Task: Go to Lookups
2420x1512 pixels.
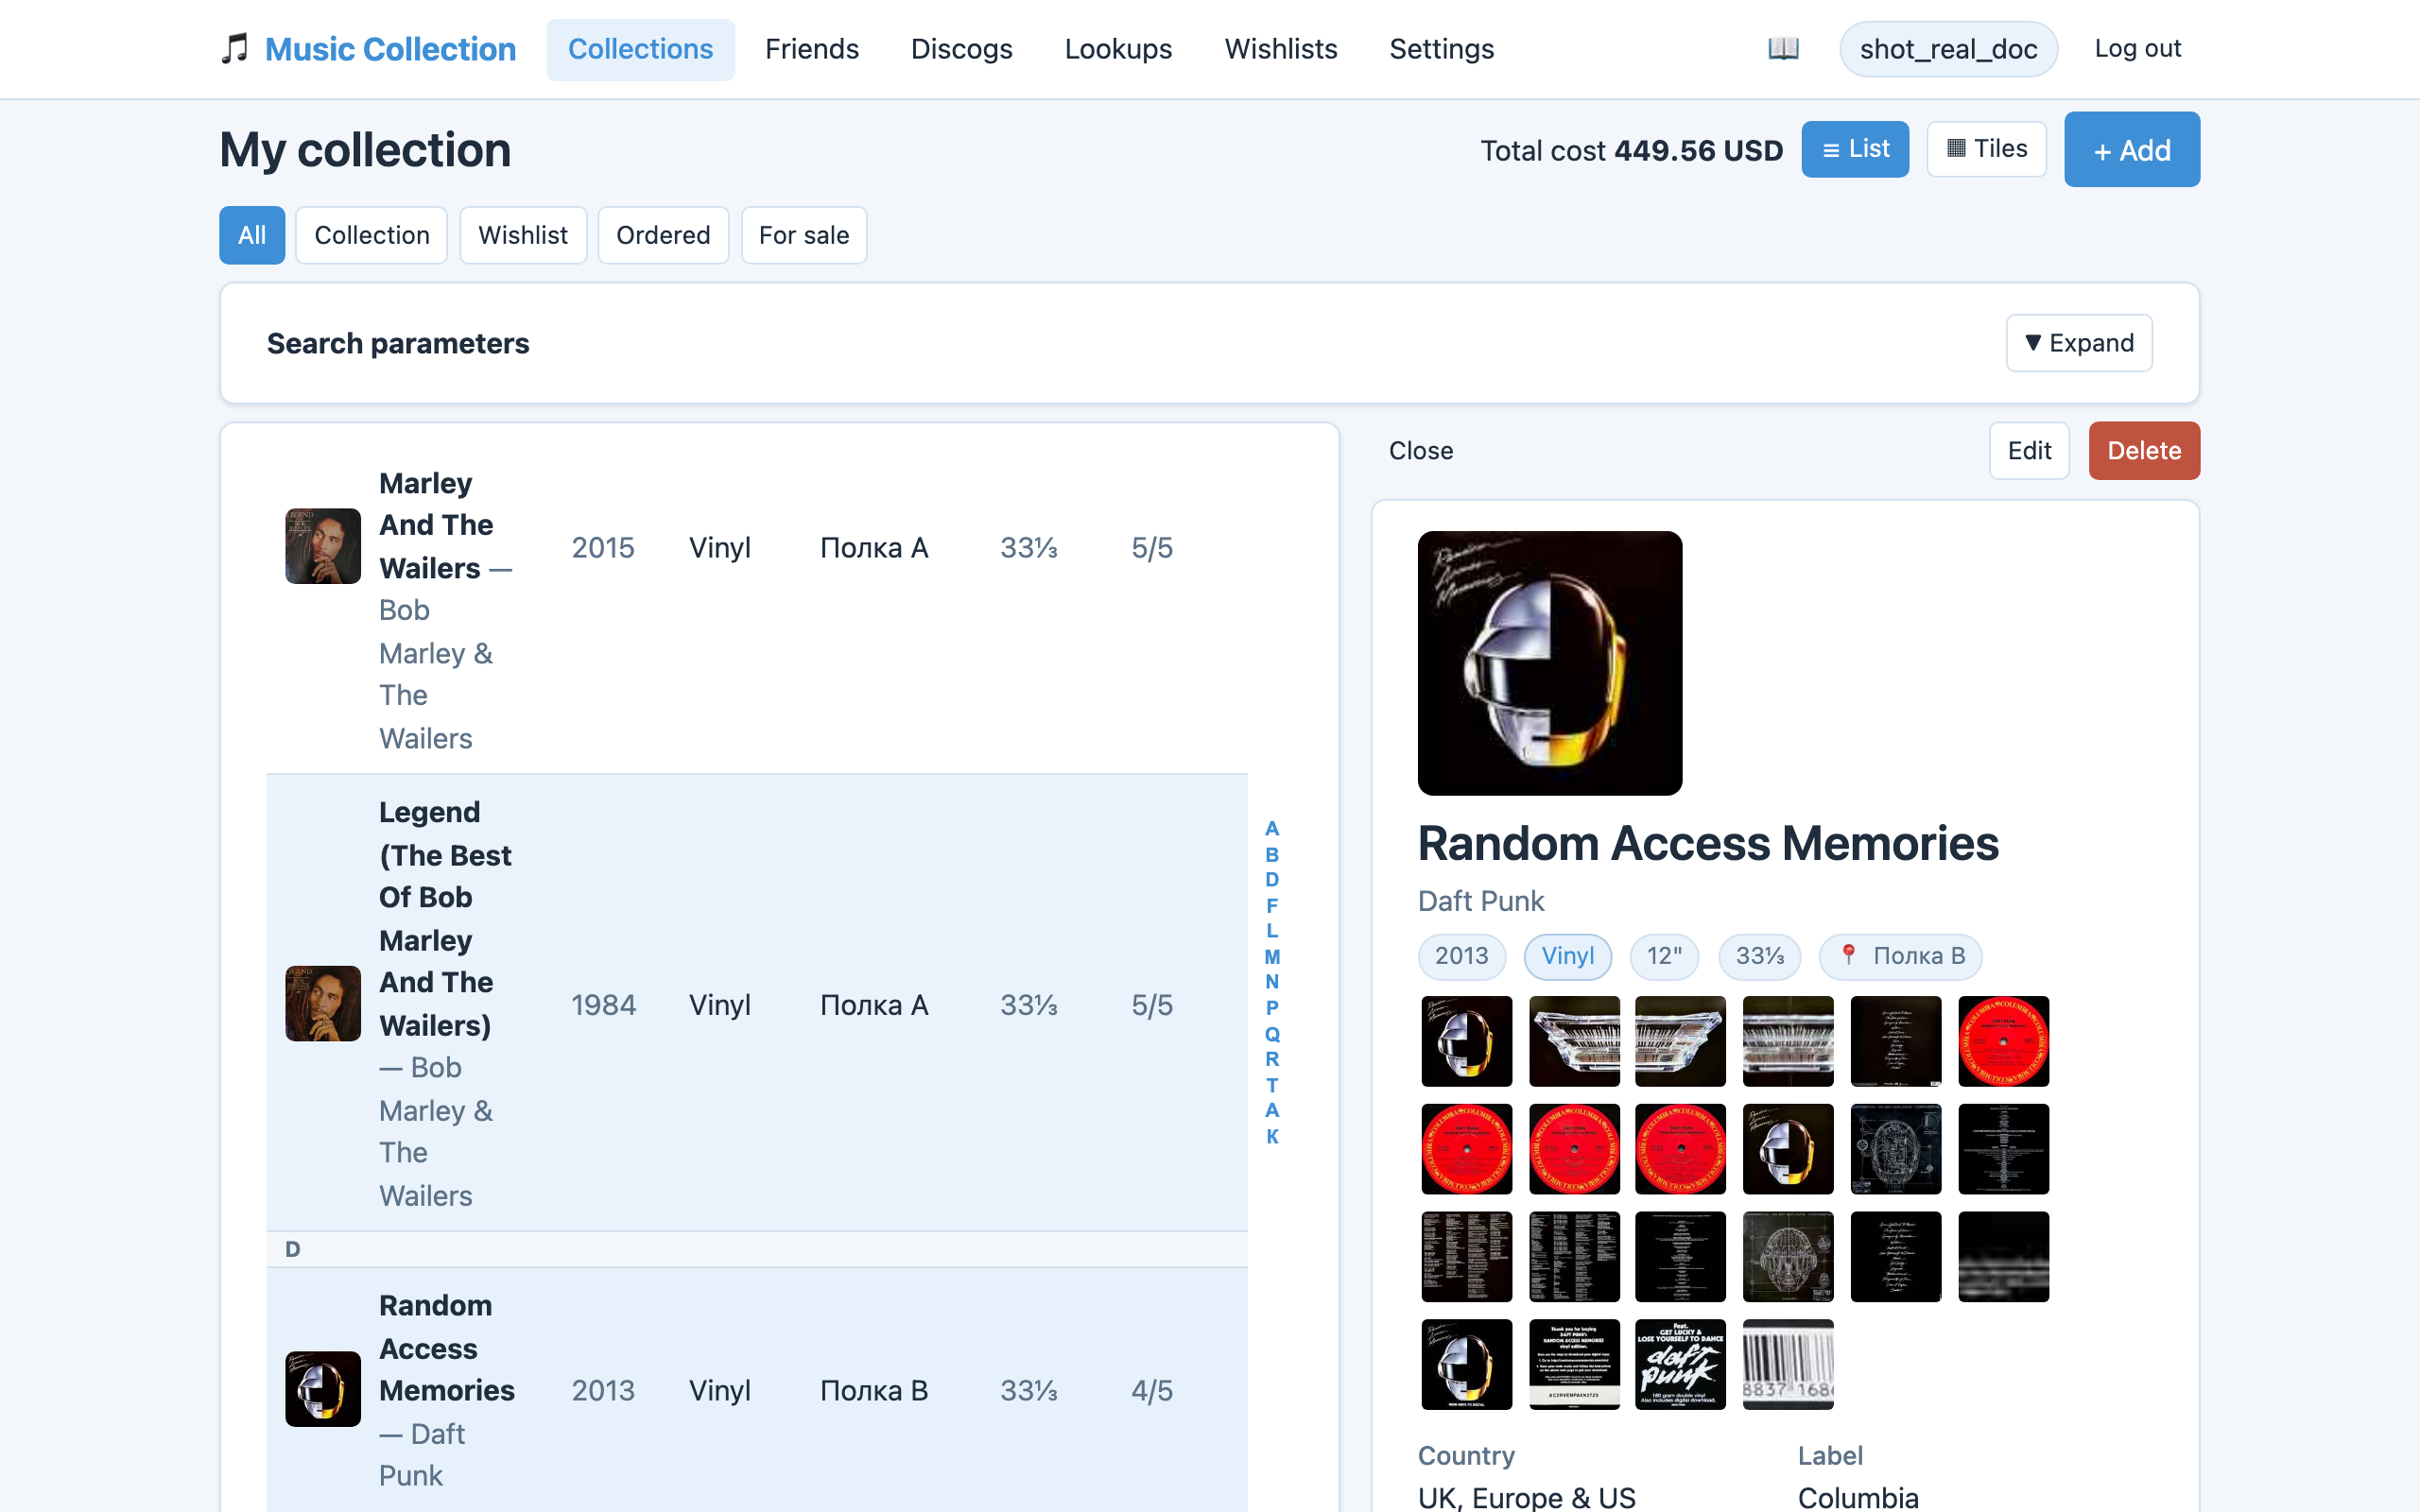Action: [x=1118, y=49]
